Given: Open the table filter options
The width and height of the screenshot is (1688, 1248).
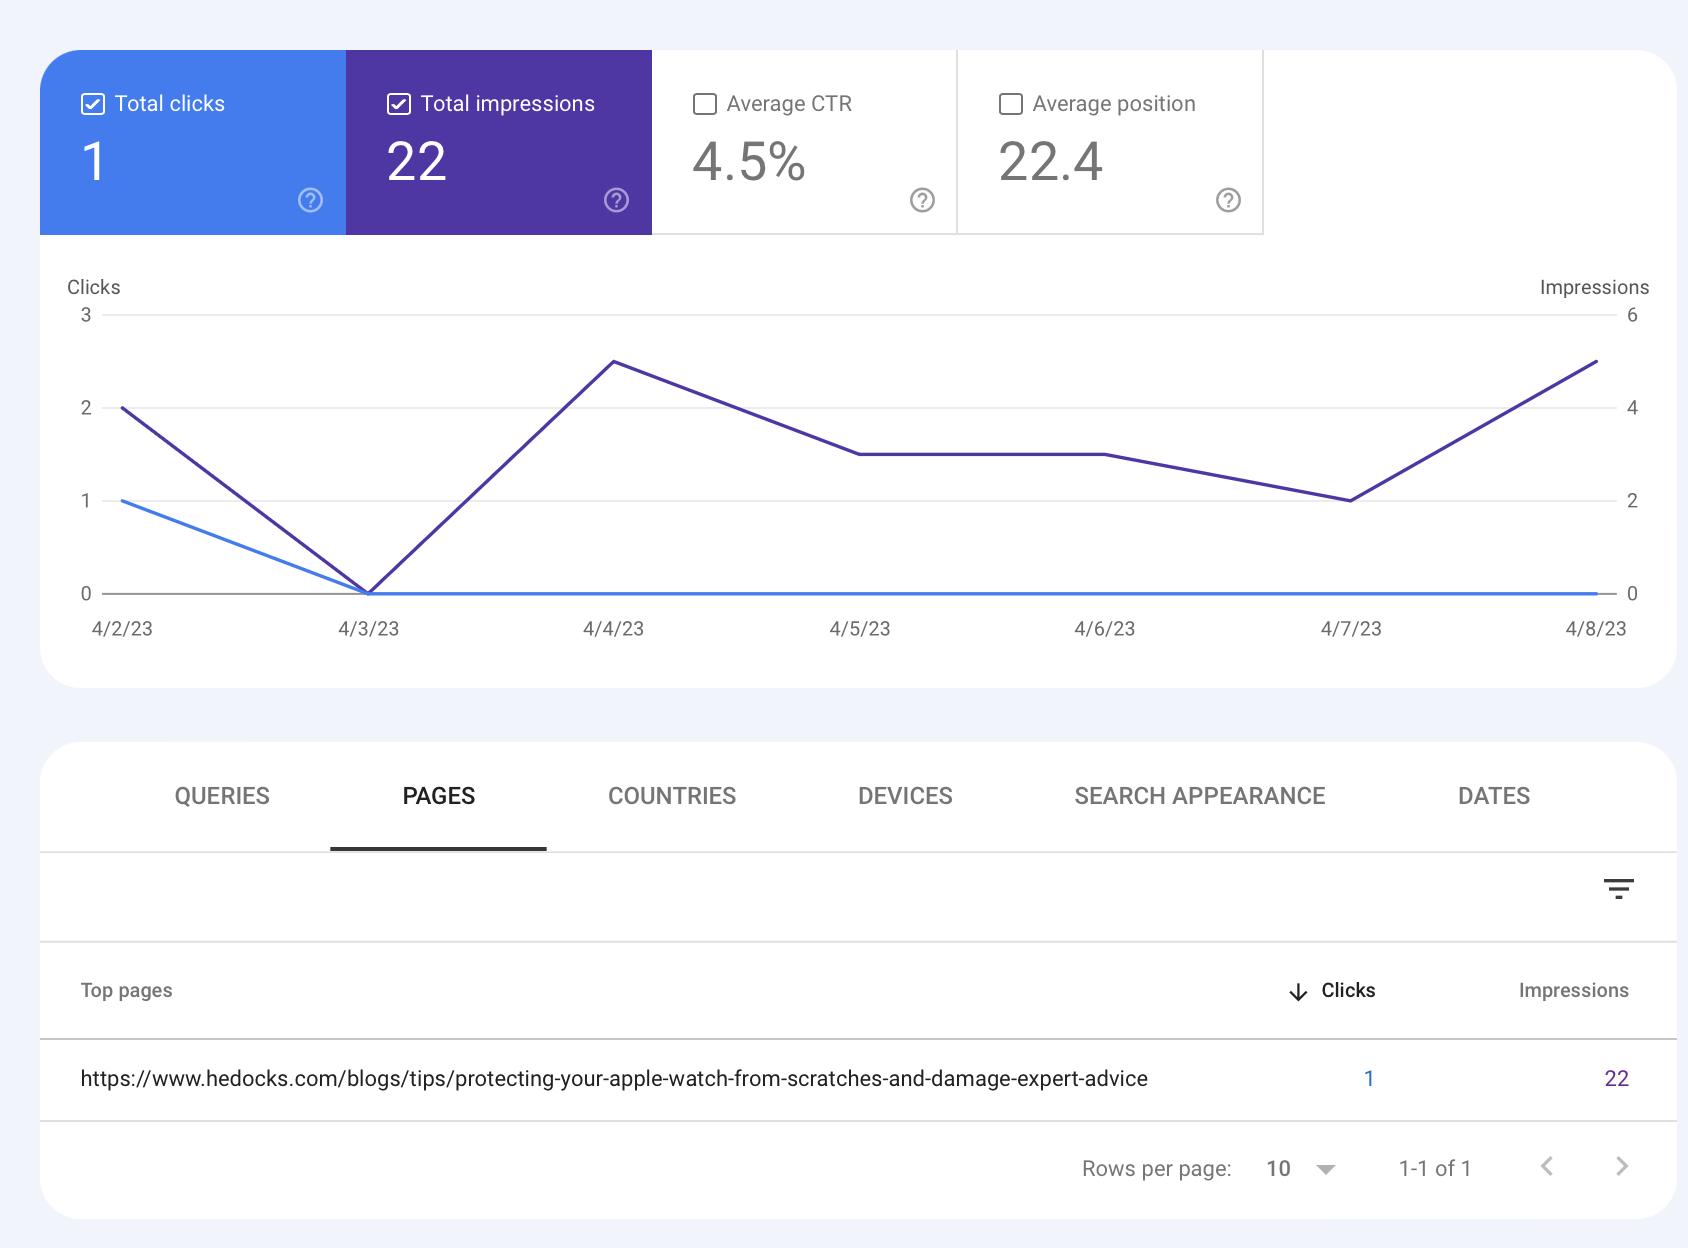Looking at the screenshot, I should pyautogui.click(x=1619, y=888).
